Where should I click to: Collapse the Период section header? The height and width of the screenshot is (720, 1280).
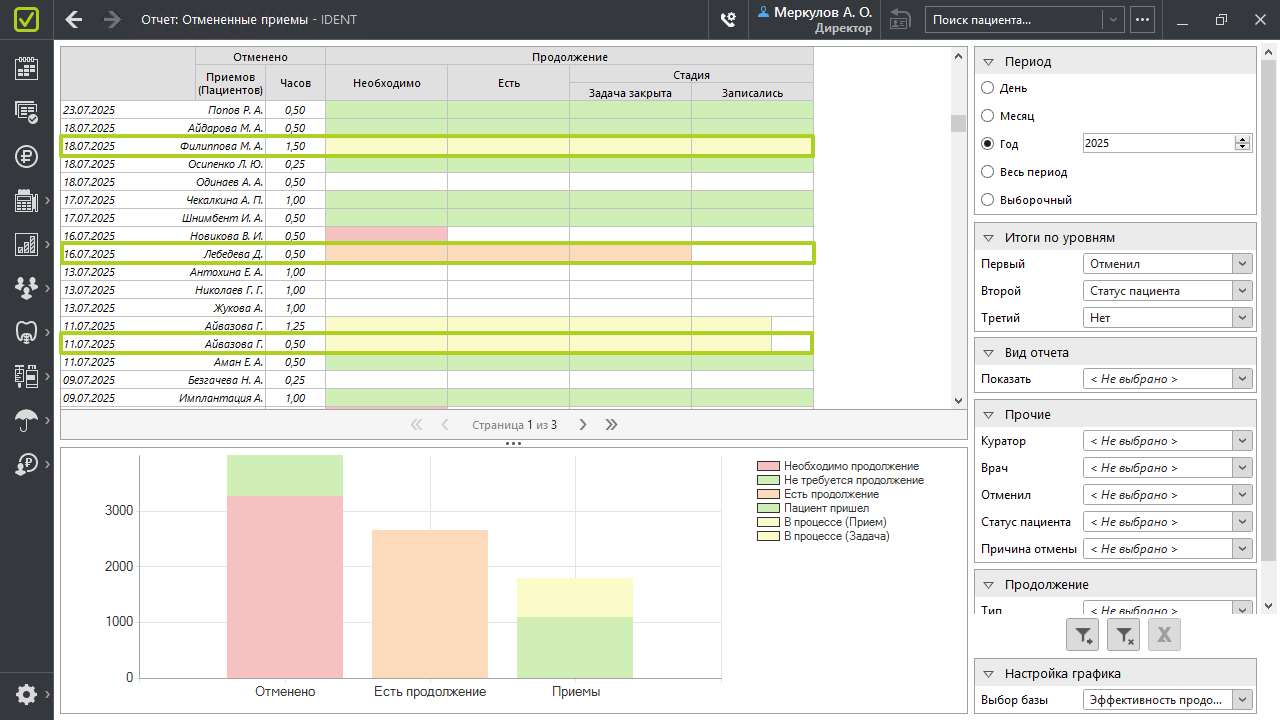pos(987,61)
